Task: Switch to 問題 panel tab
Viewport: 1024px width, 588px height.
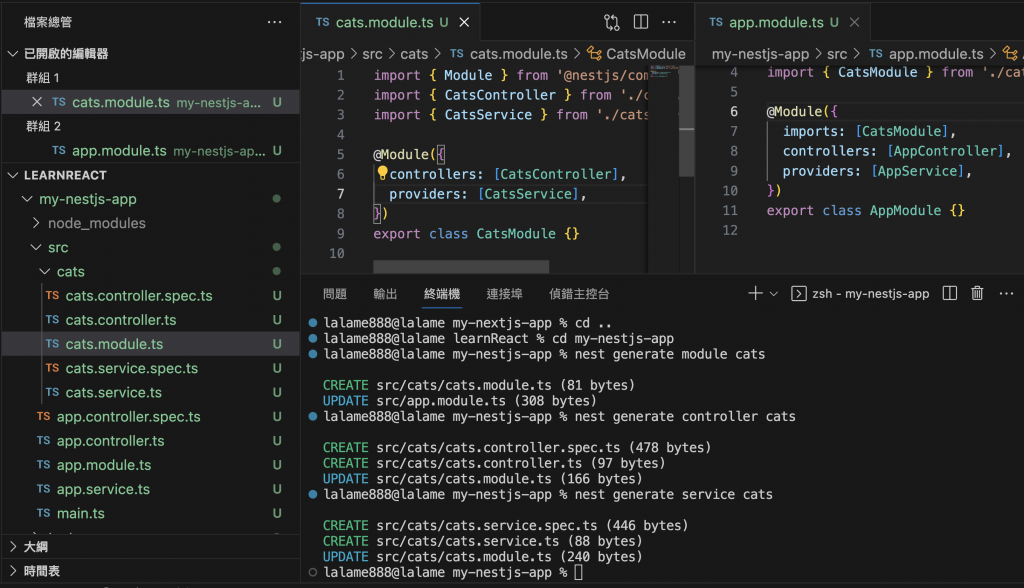Action: (x=335, y=294)
